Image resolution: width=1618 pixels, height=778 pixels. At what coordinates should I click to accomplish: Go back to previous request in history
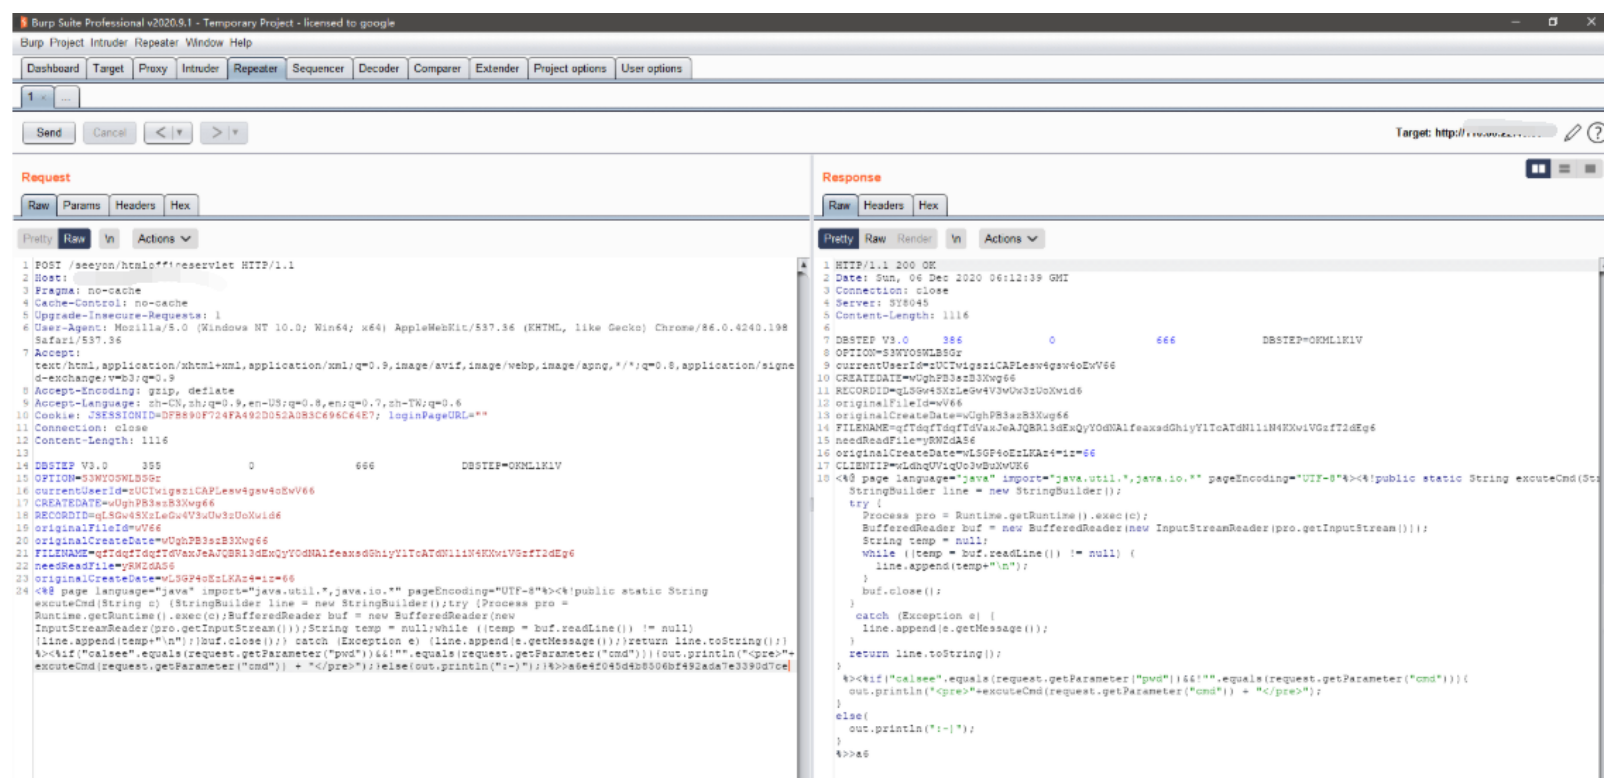160,132
